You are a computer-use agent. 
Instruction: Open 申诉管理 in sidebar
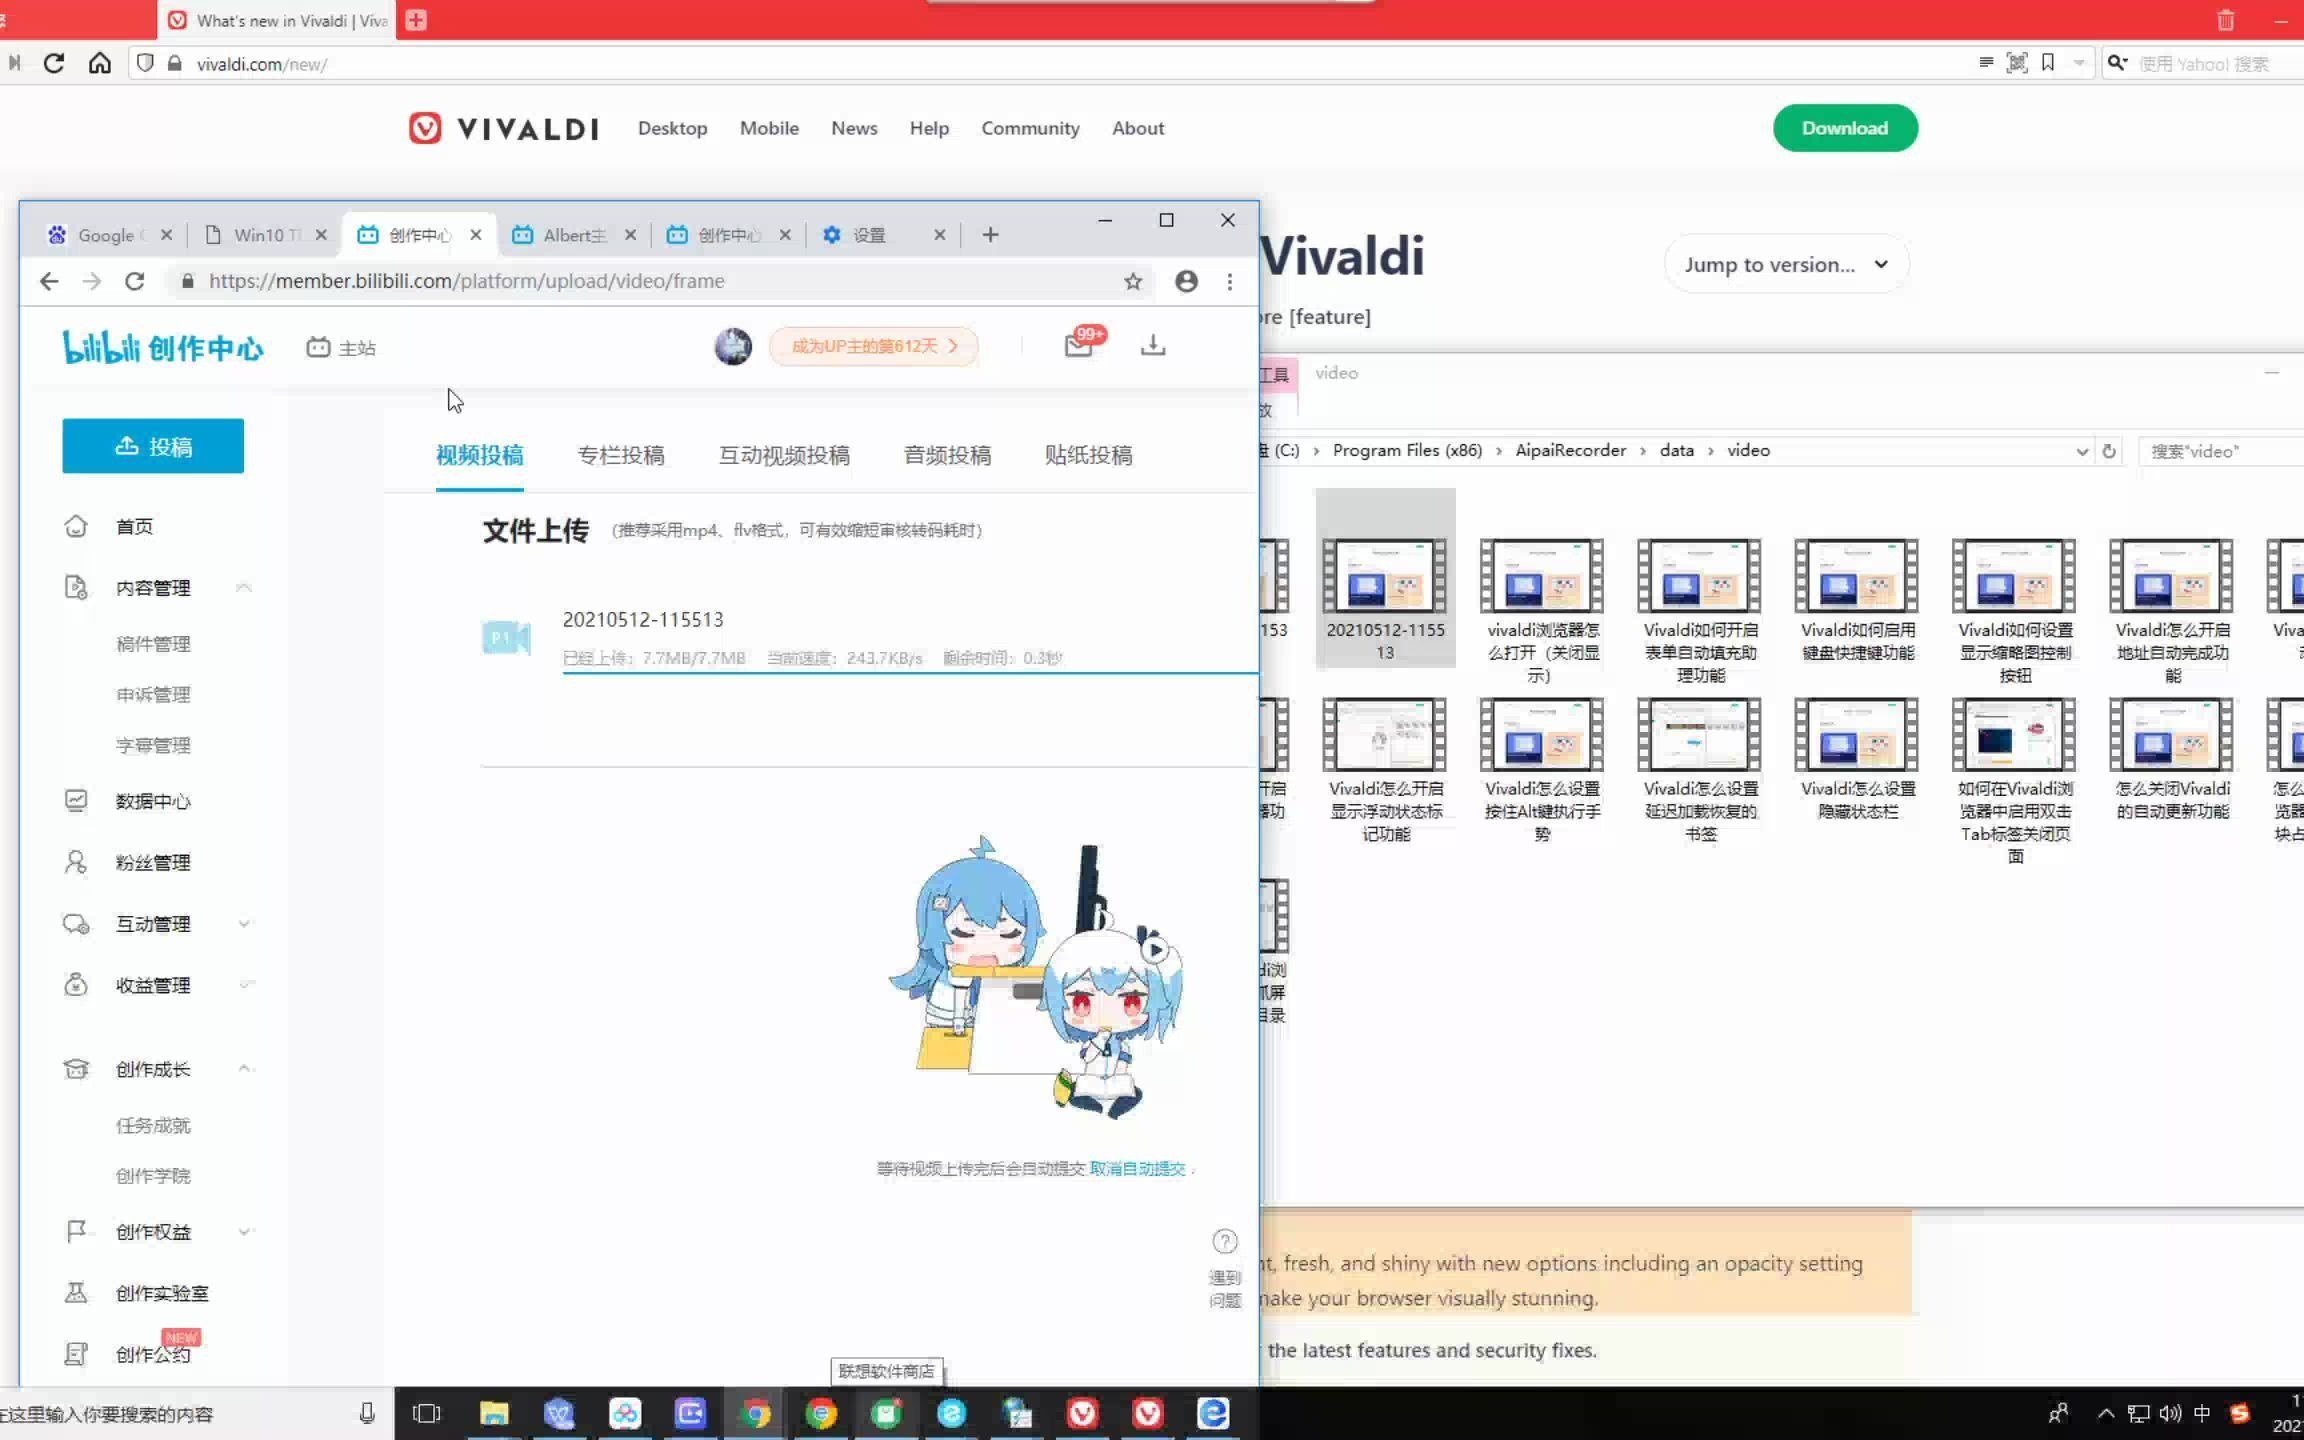(x=153, y=695)
